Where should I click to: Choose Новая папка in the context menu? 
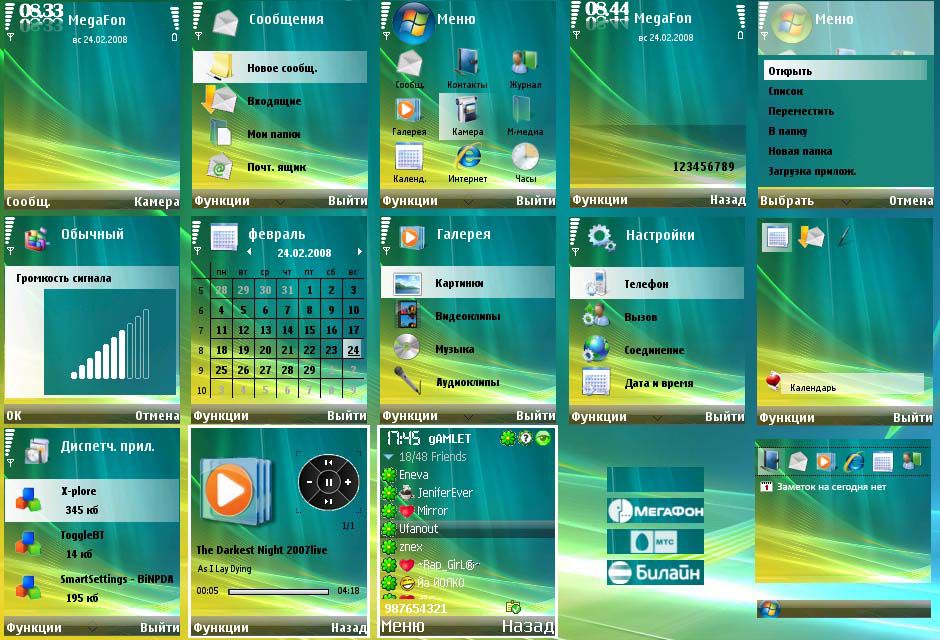click(801, 151)
